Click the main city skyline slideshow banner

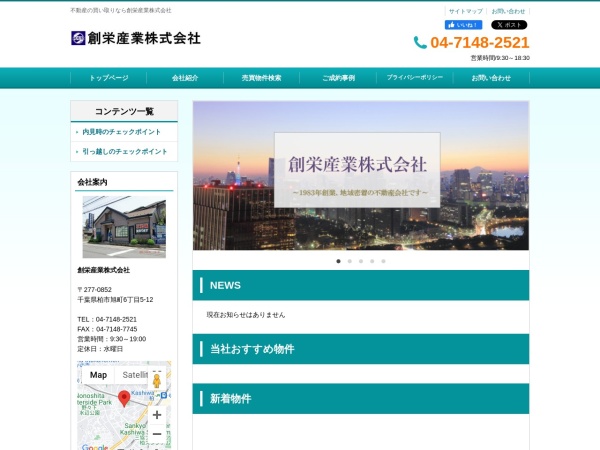point(361,176)
